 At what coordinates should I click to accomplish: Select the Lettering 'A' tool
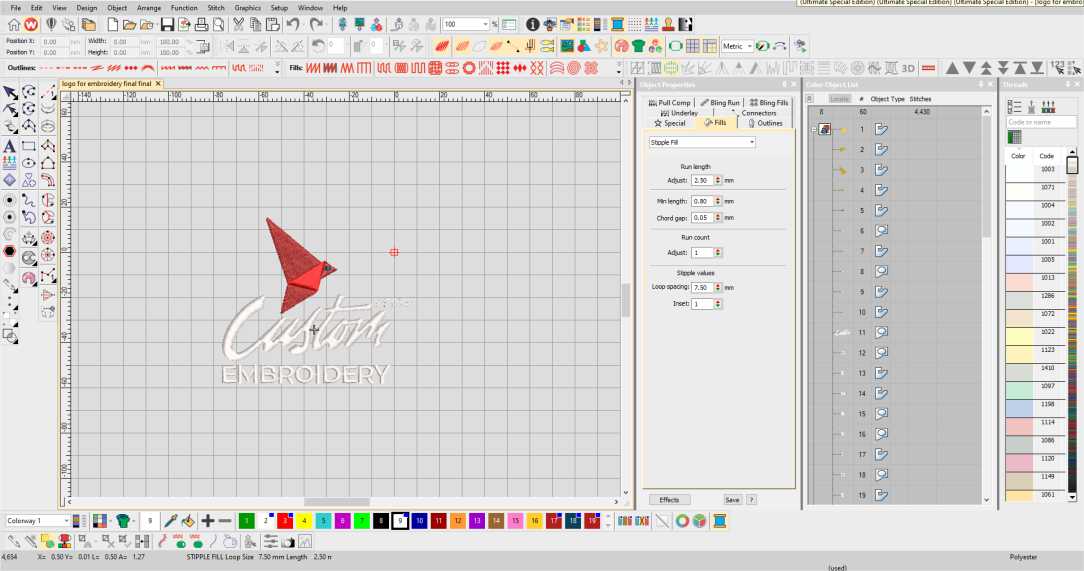pos(10,146)
